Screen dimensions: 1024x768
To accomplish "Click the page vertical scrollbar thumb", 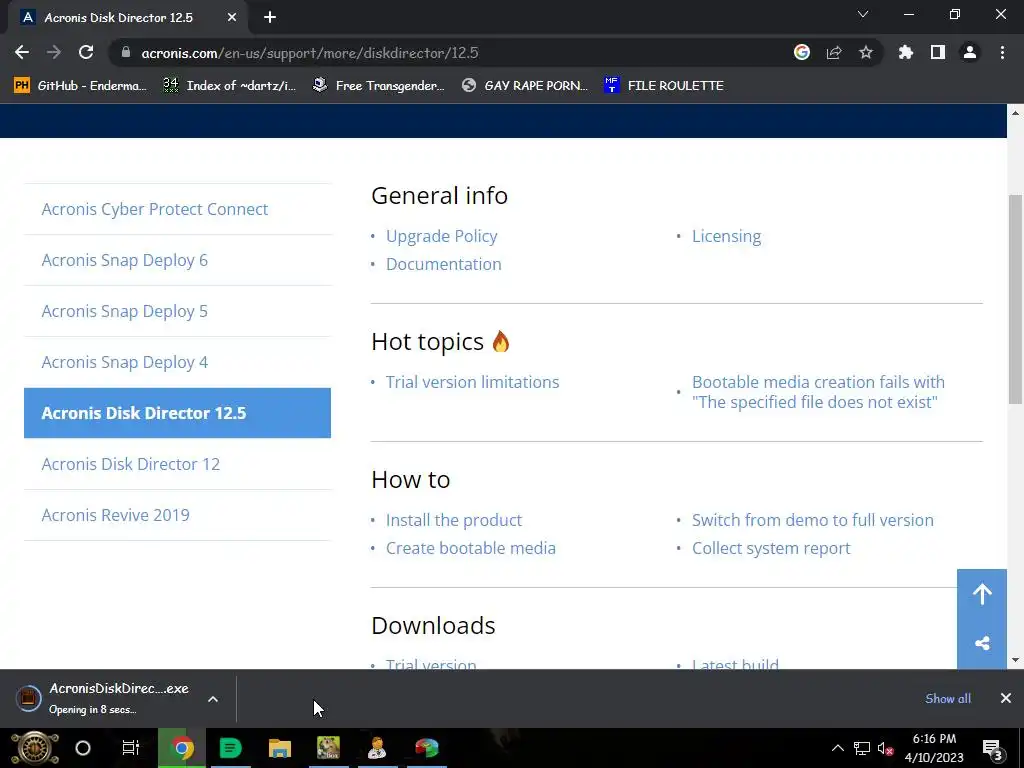I will pyautogui.click(x=1016, y=299).
